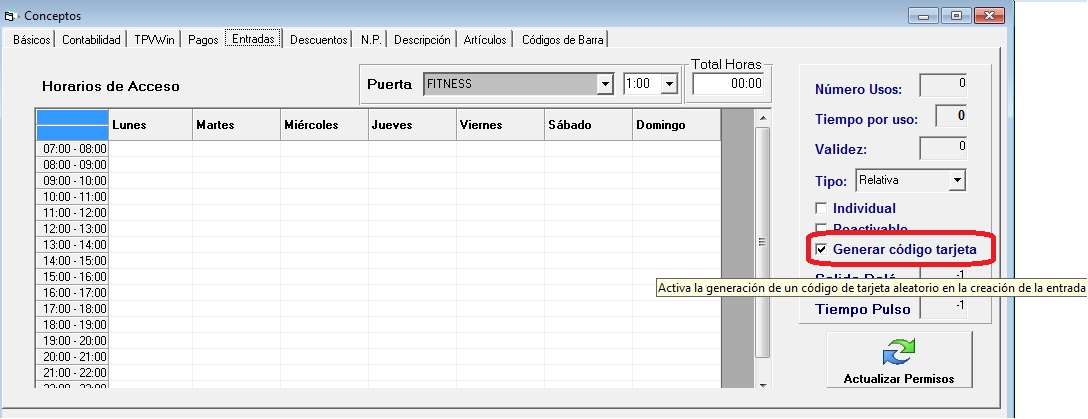The height and width of the screenshot is (419, 1088).
Task: Click the 16:00 - 17:00 row header
Action: [x=73, y=292]
